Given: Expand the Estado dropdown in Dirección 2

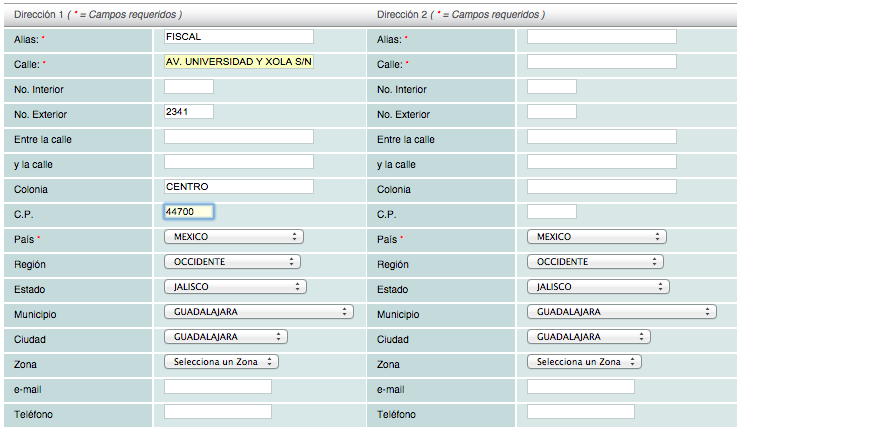Looking at the screenshot, I should pos(597,287).
